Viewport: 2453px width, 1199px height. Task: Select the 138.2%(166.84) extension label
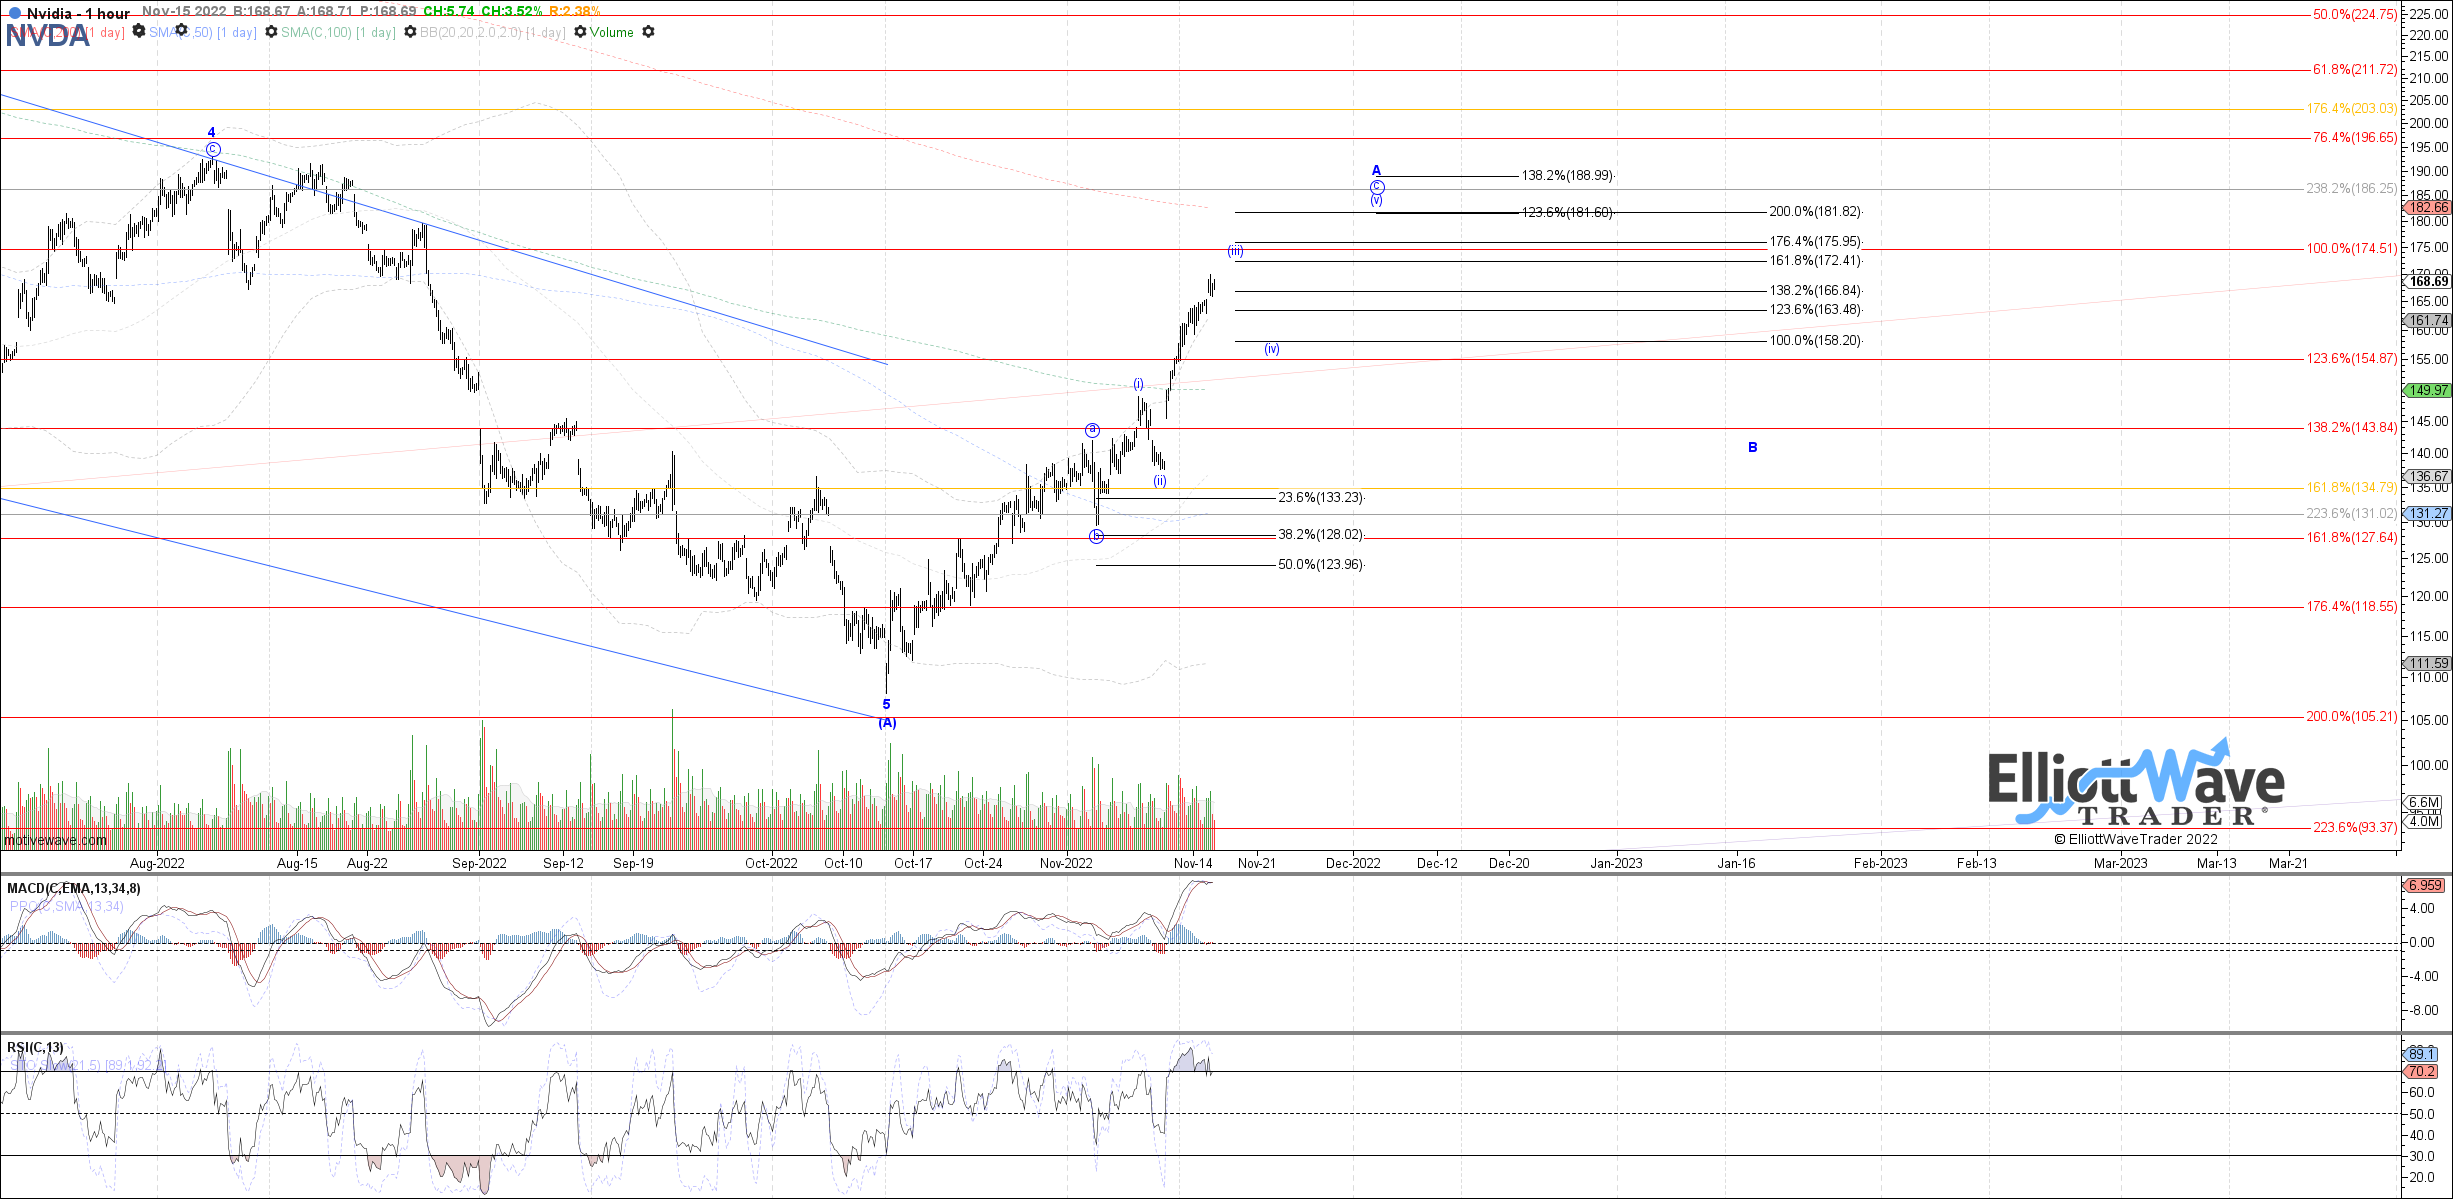pyautogui.click(x=1816, y=290)
